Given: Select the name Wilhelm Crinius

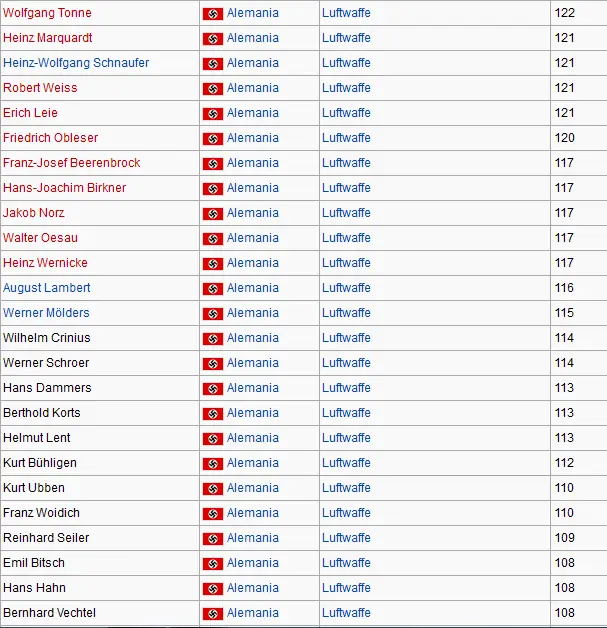Looking at the screenshot, I should coord(46,338).
